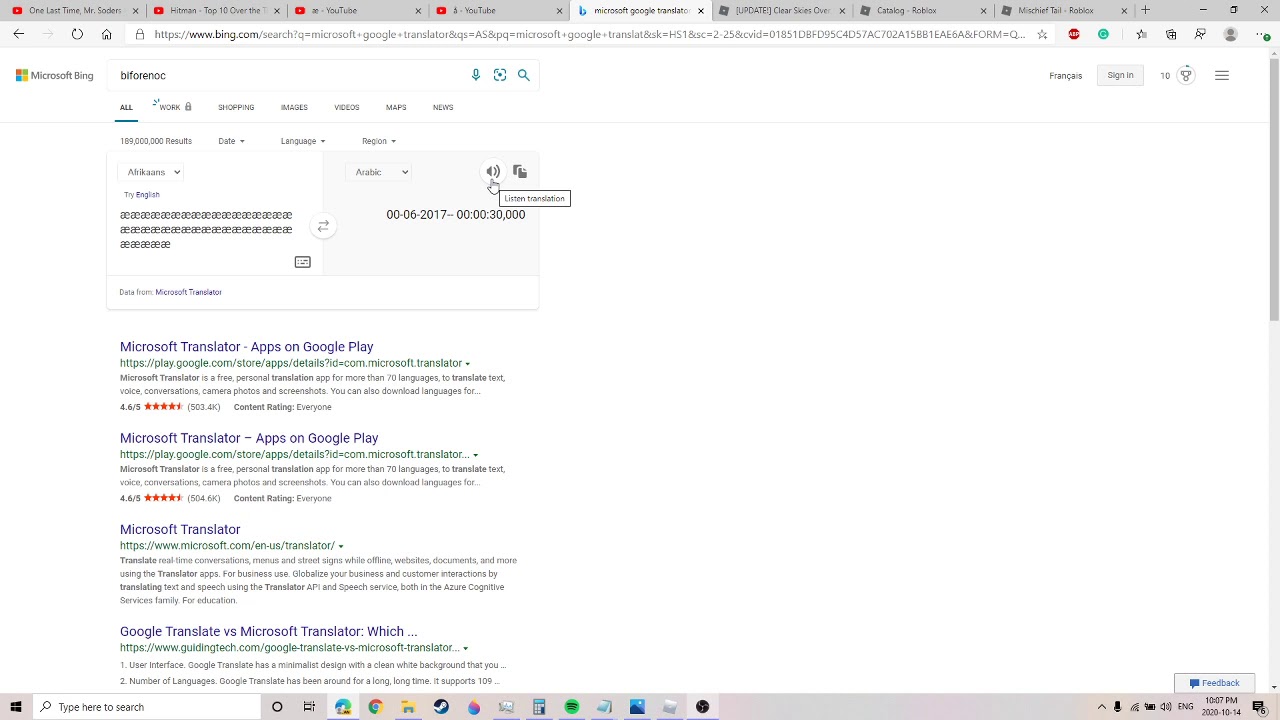1280x720 pixels.
Task: Expand the Region filter dropdown
Action: click(x=379, y=141)
